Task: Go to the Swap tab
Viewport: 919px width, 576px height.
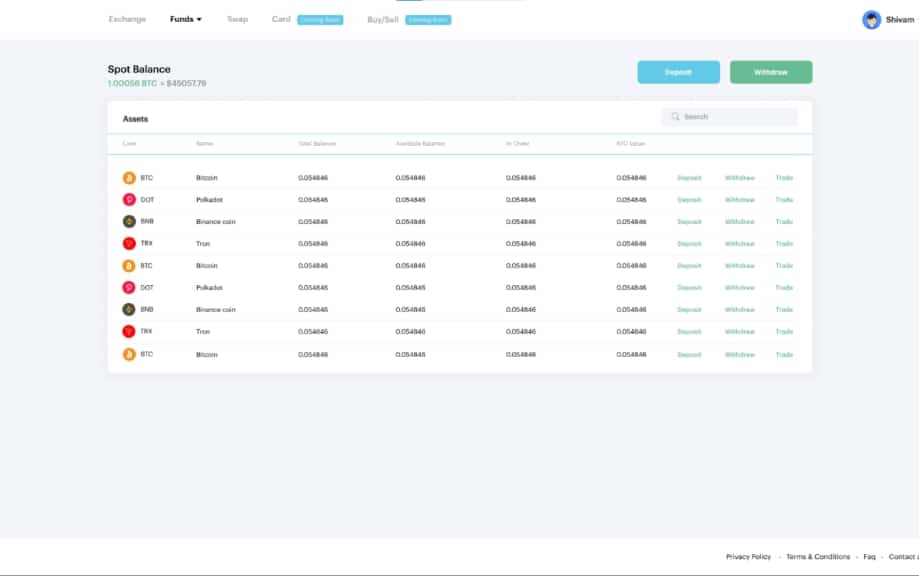Action: [x=237, y=19]
